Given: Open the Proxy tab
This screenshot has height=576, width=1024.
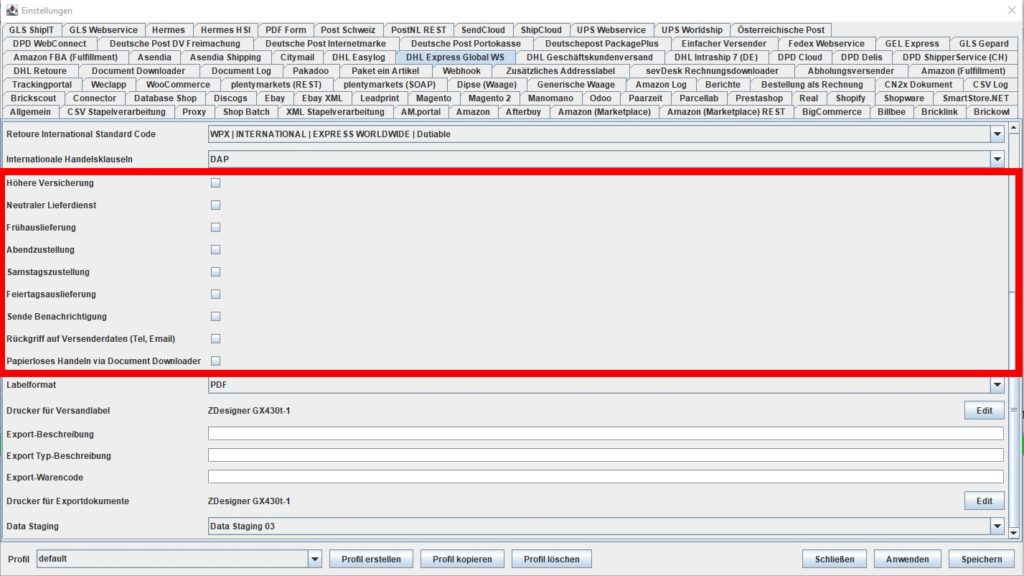Looking at the screenshot, I should [194, 112].
